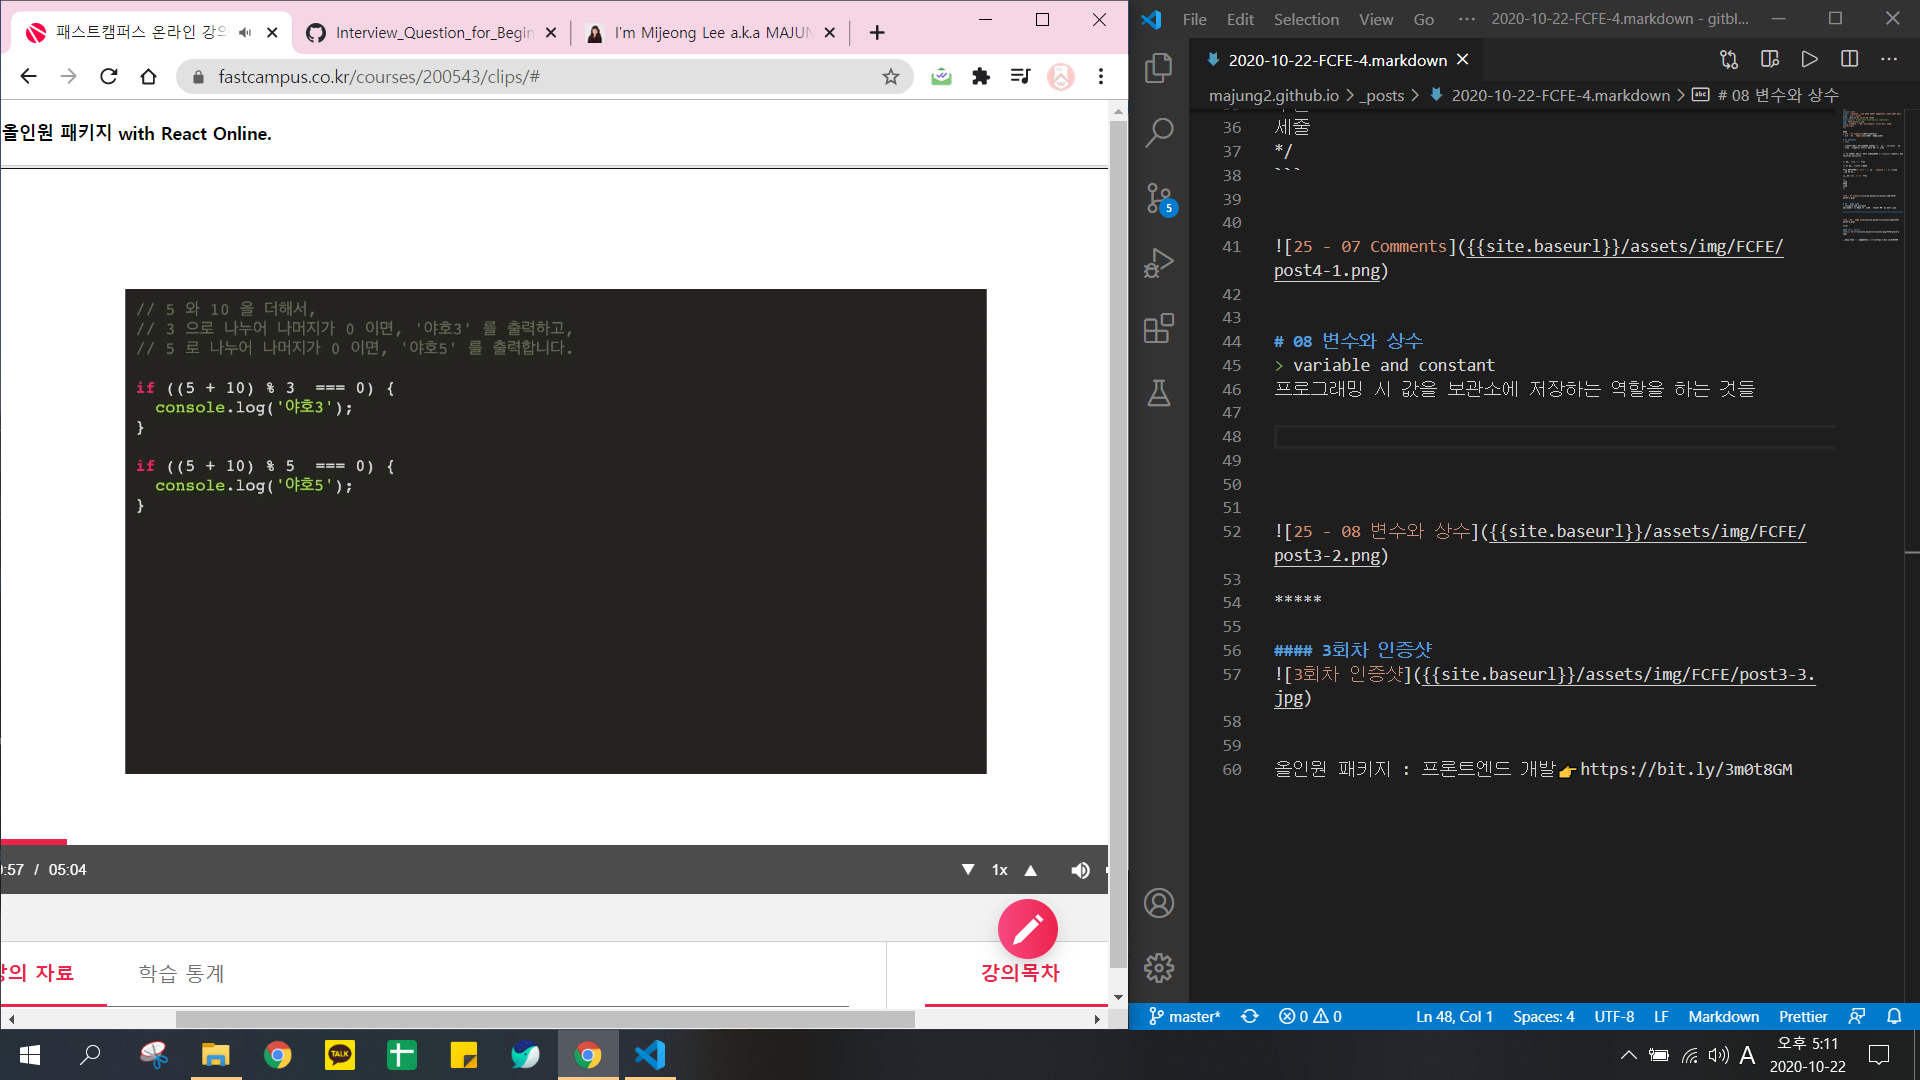Split the editor right
The height and width of the screenshot is (1080, 1920).
click(x=1850, y=60)
